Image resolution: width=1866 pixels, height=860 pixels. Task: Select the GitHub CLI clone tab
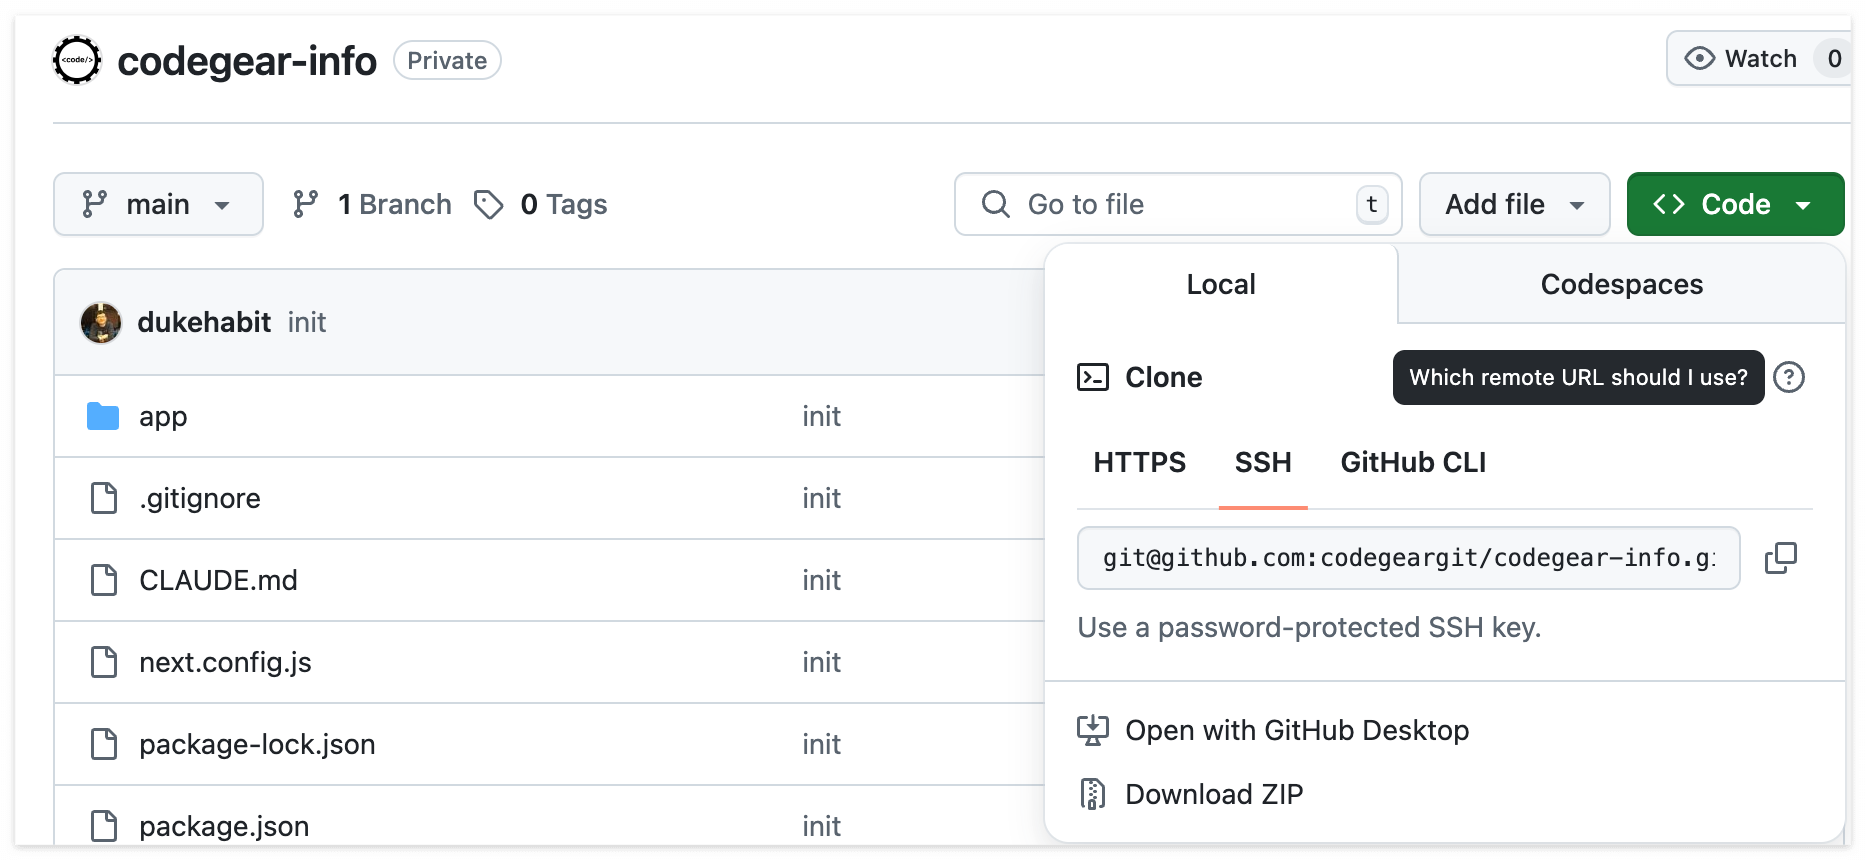pyautogui.click(x=1413, y=462)
